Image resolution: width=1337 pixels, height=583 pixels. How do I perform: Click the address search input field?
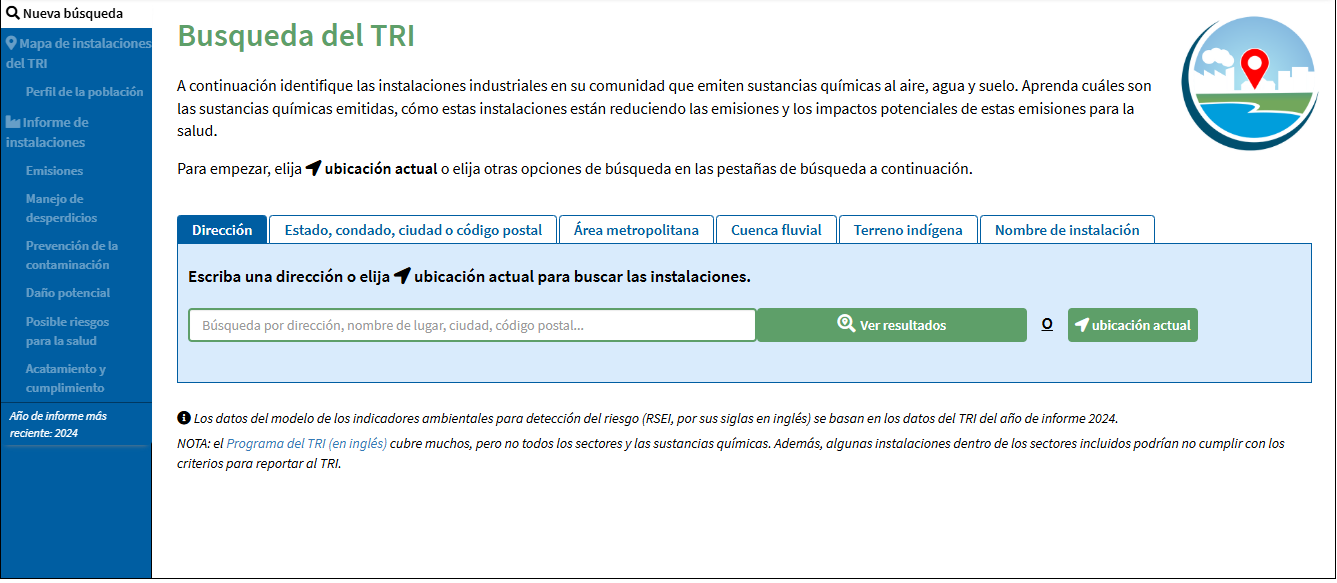[x=472, y=325]
